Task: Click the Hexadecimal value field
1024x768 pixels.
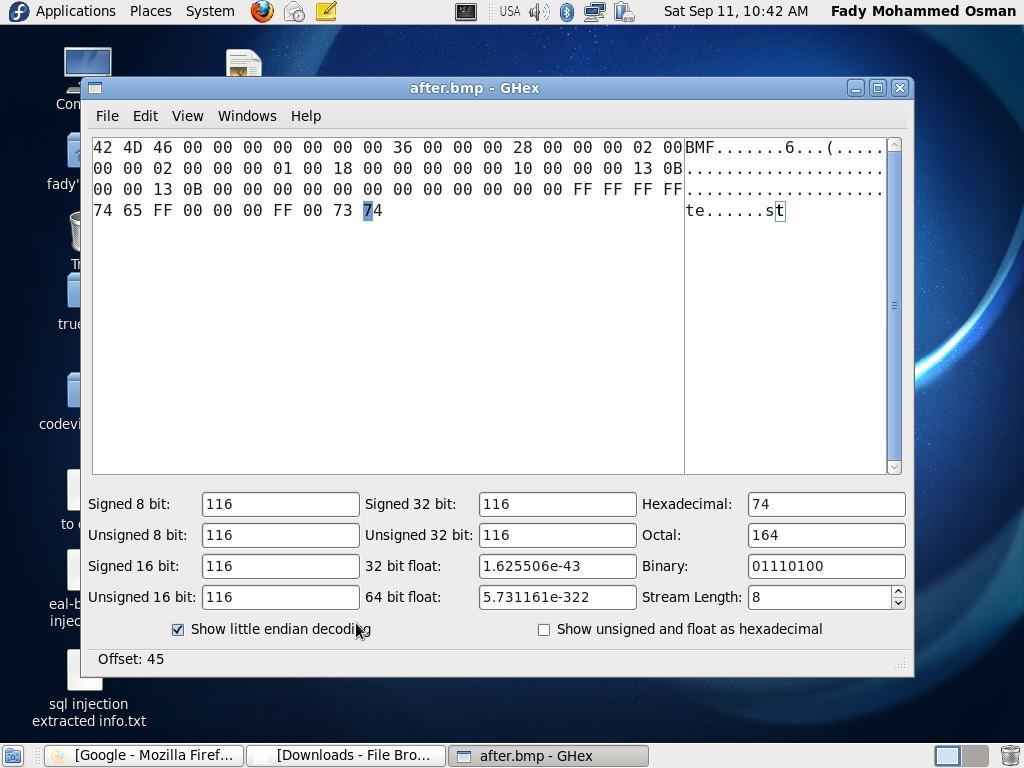Action: 826,504
